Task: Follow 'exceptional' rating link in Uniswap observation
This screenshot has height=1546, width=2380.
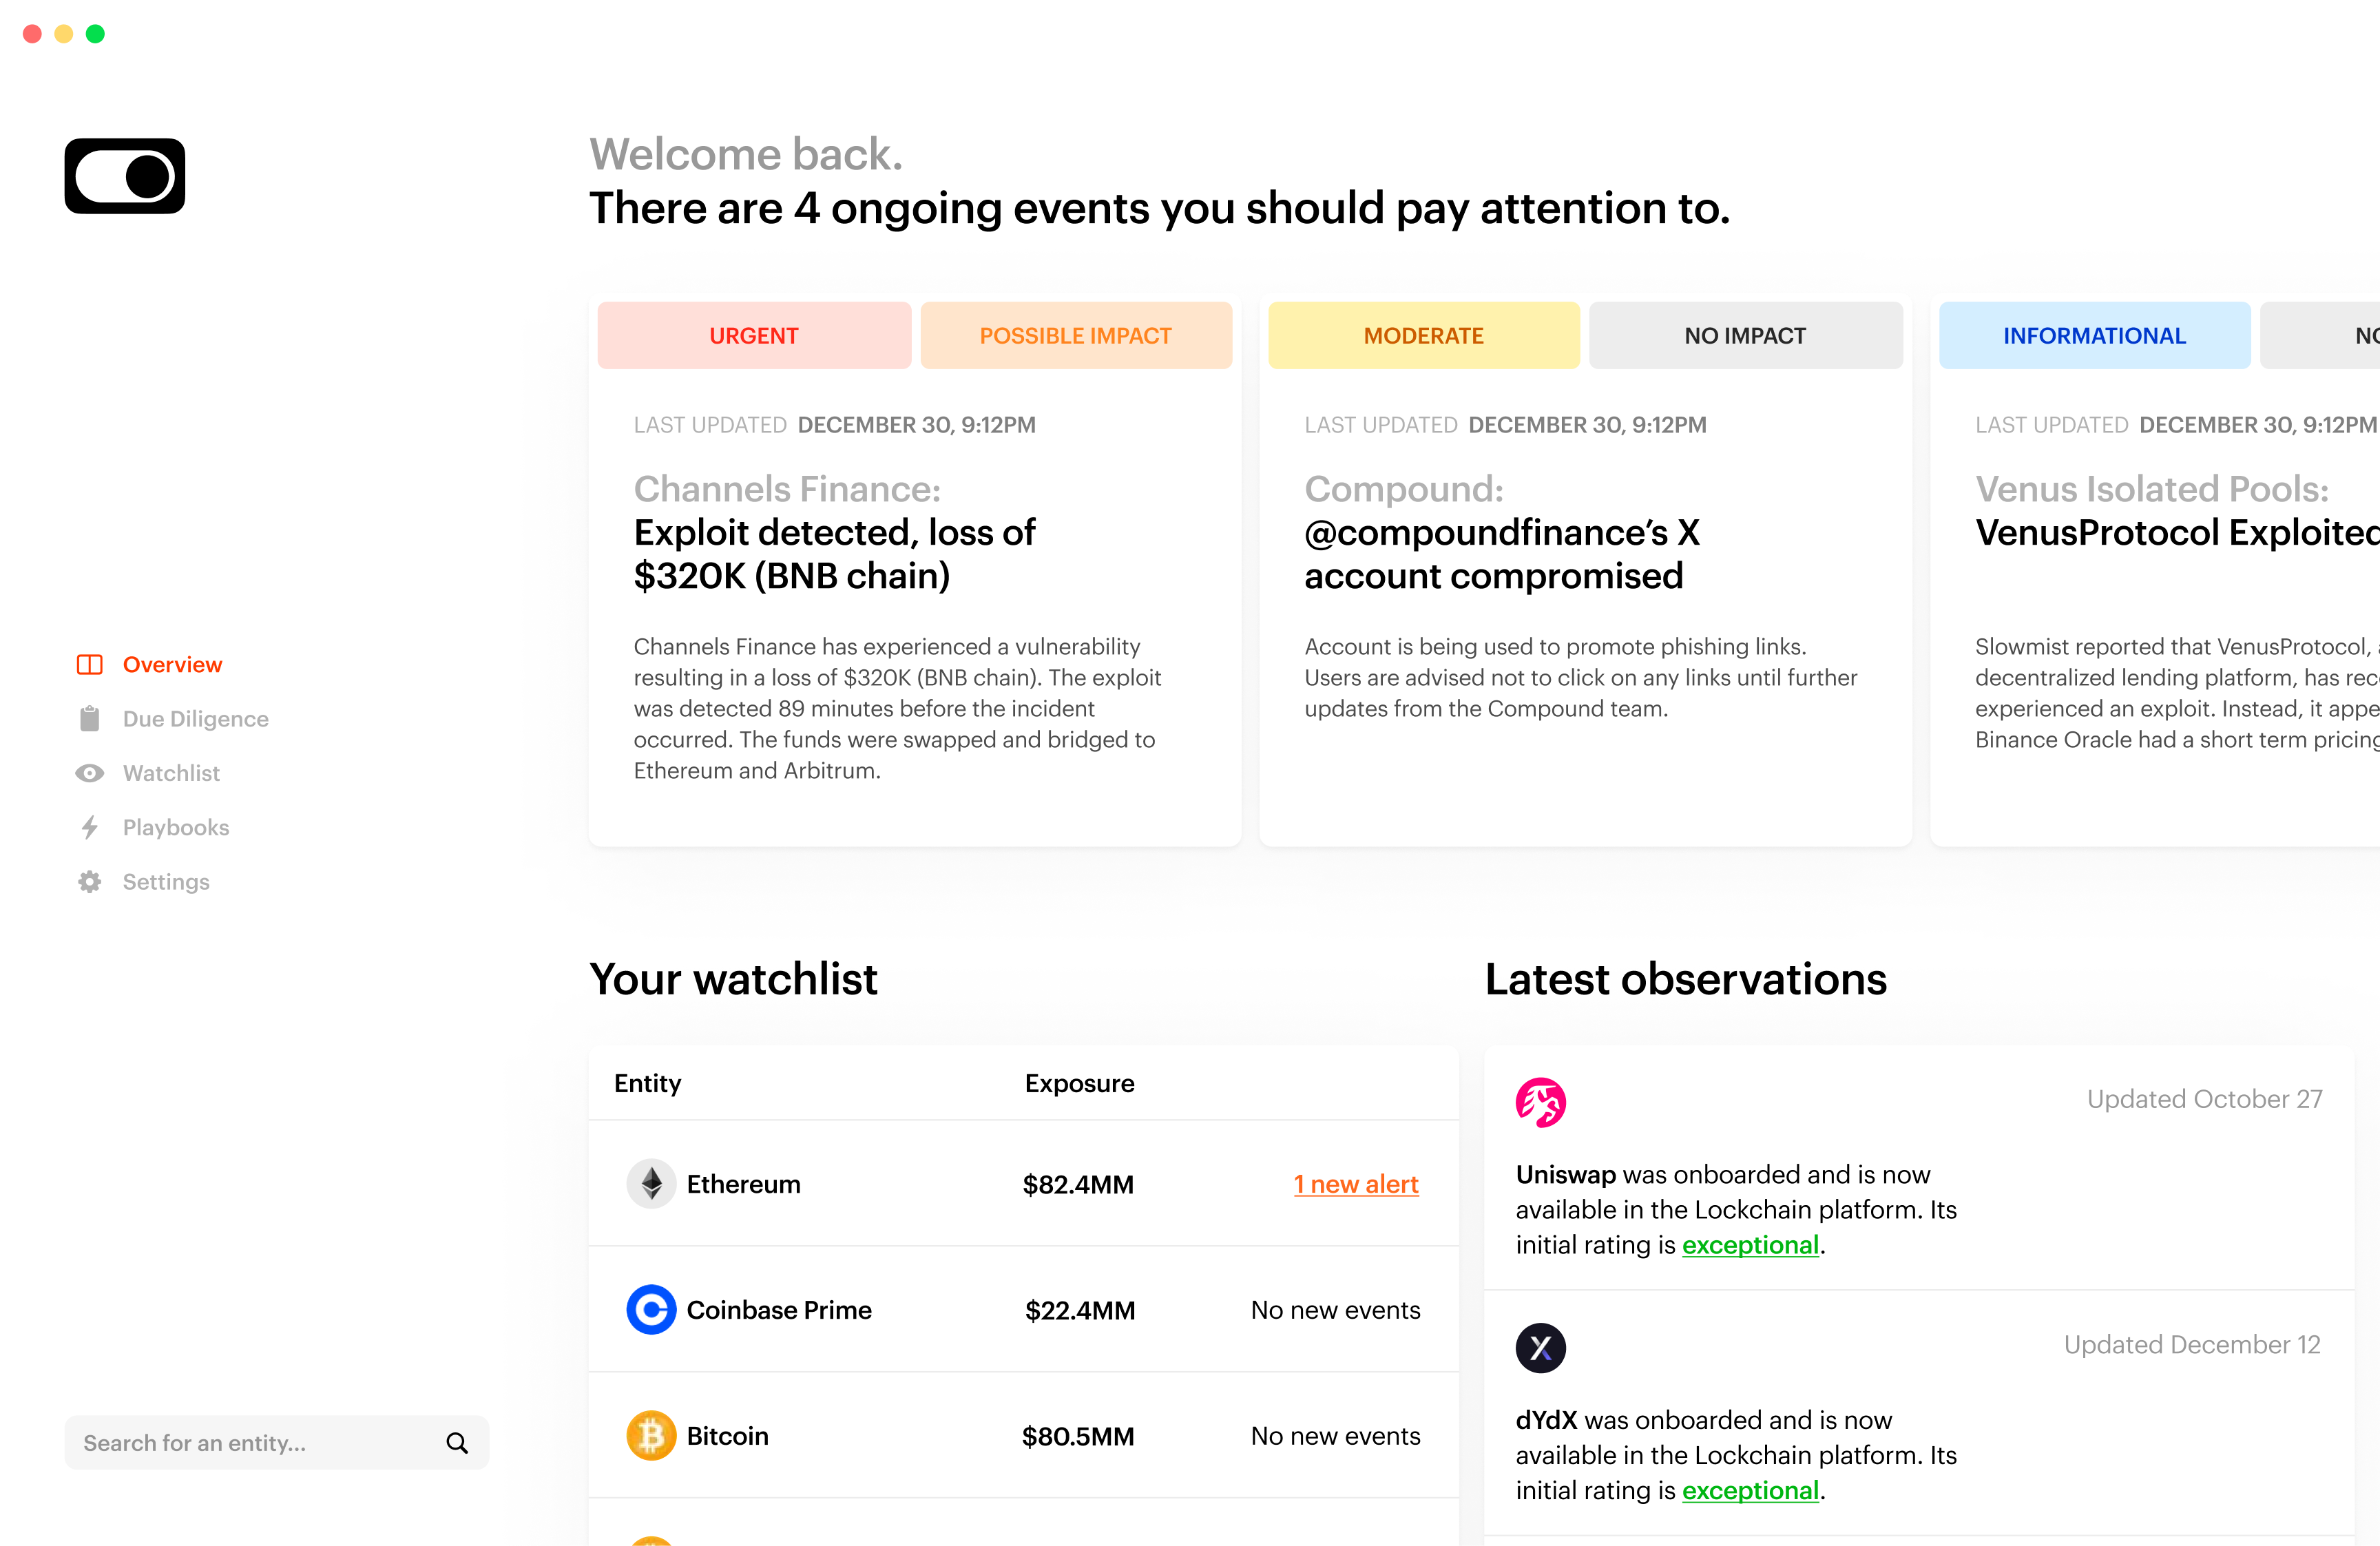Action: point(1750,1245)
